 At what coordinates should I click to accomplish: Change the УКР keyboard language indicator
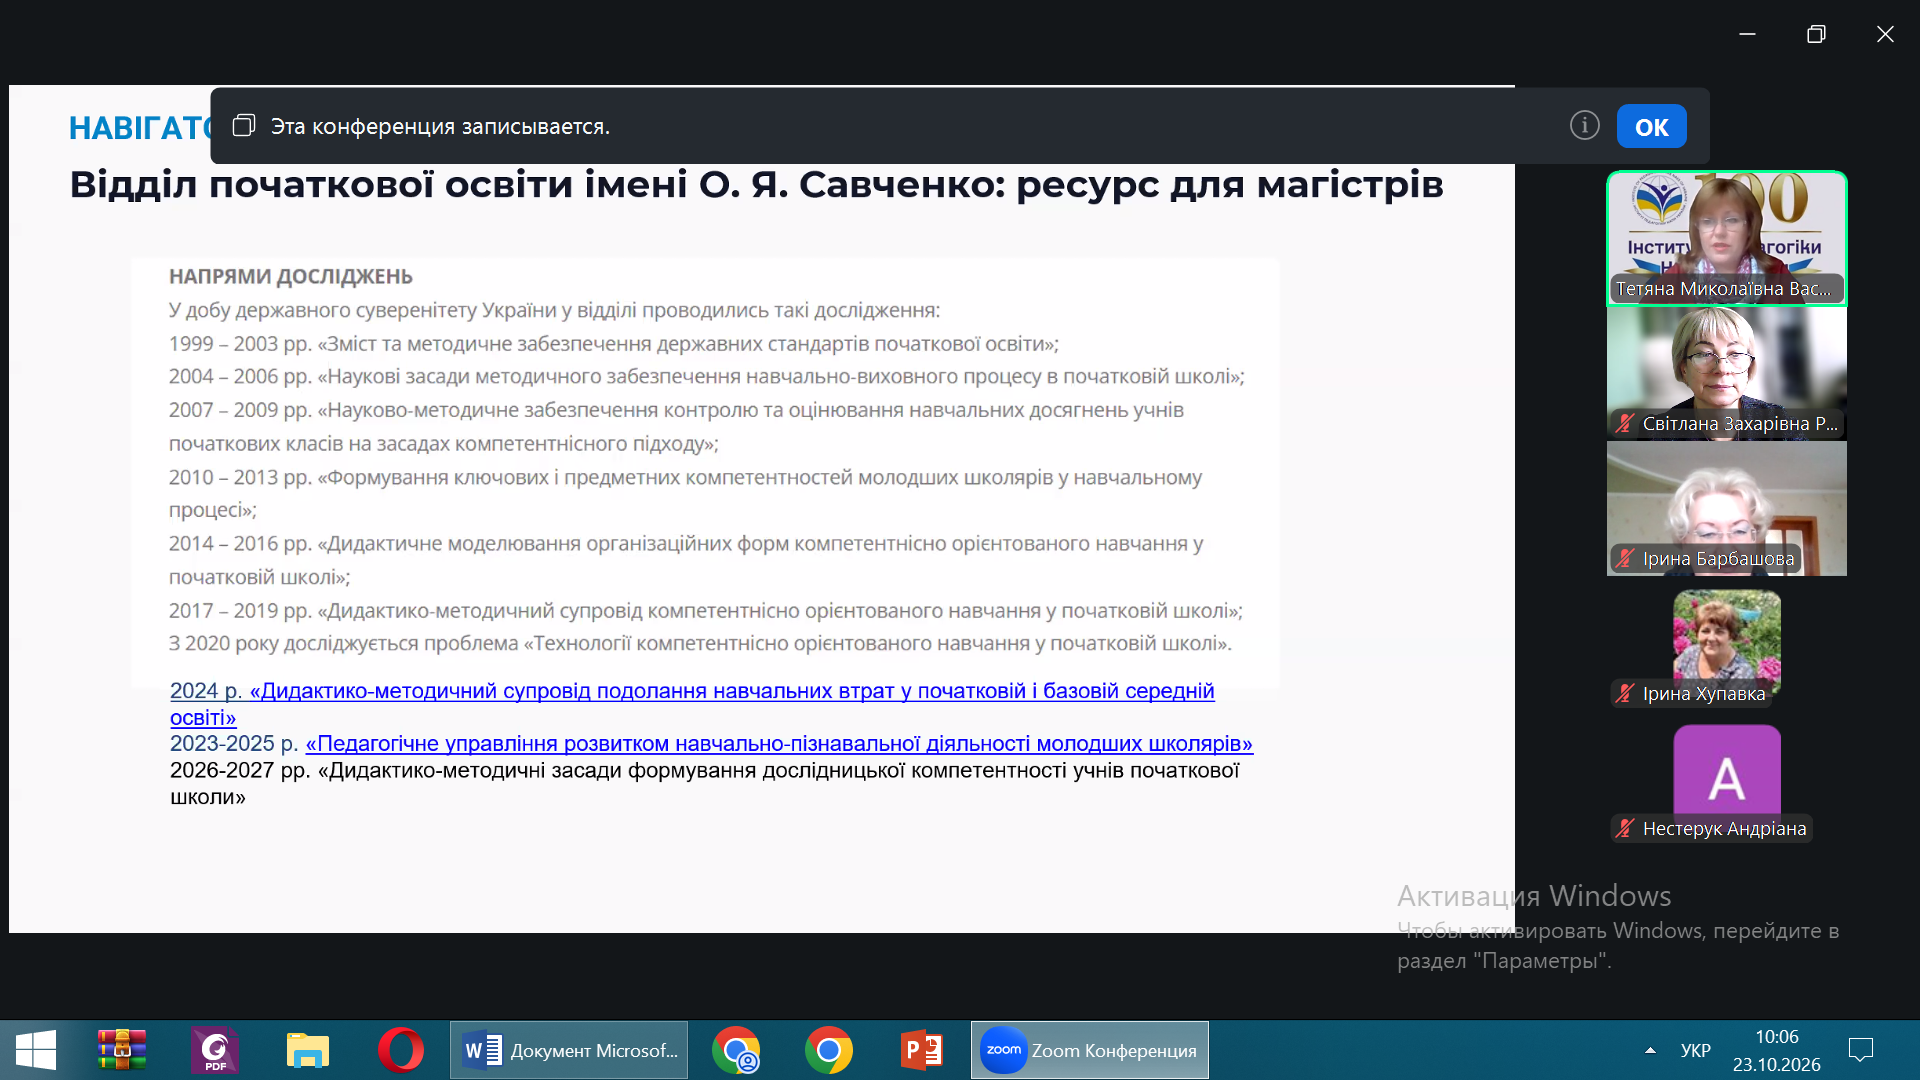(x=1696, y=1051)
